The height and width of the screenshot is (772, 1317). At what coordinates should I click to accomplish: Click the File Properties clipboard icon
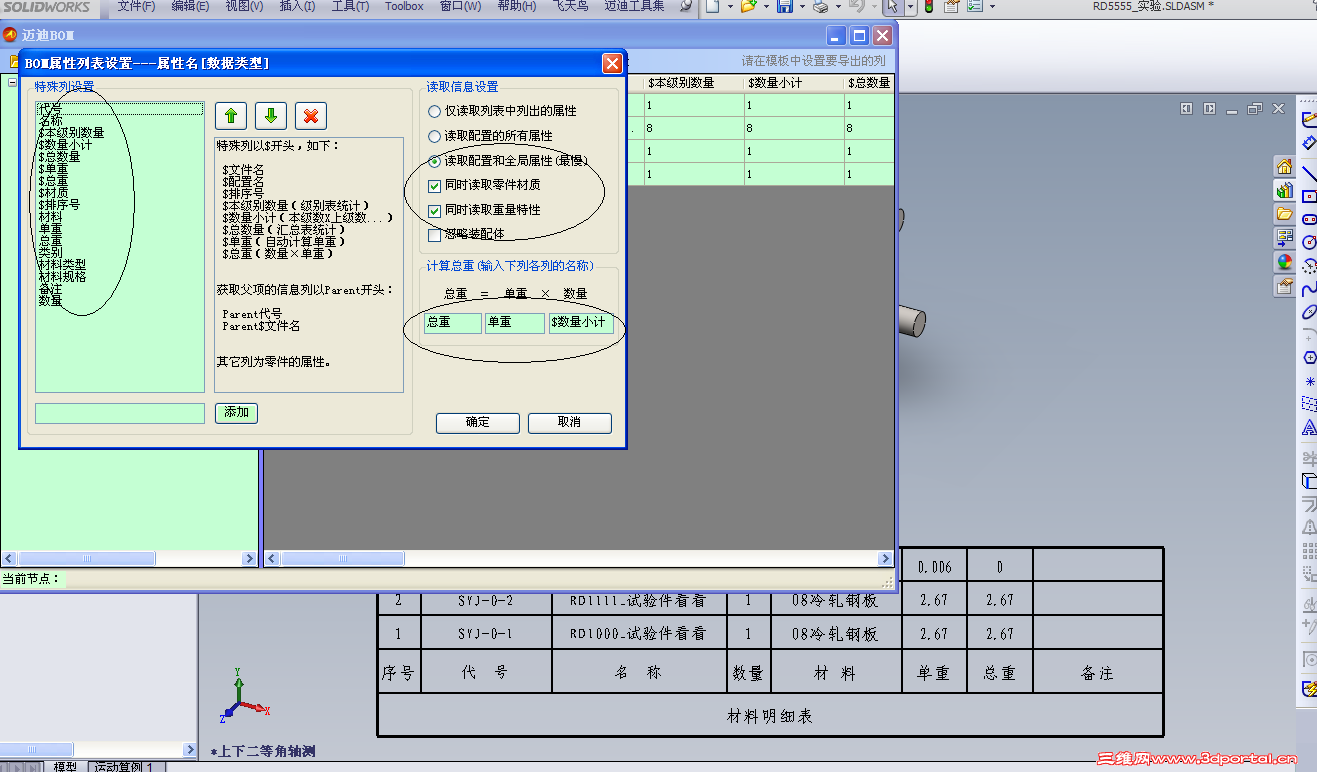(x=951, y=7)
